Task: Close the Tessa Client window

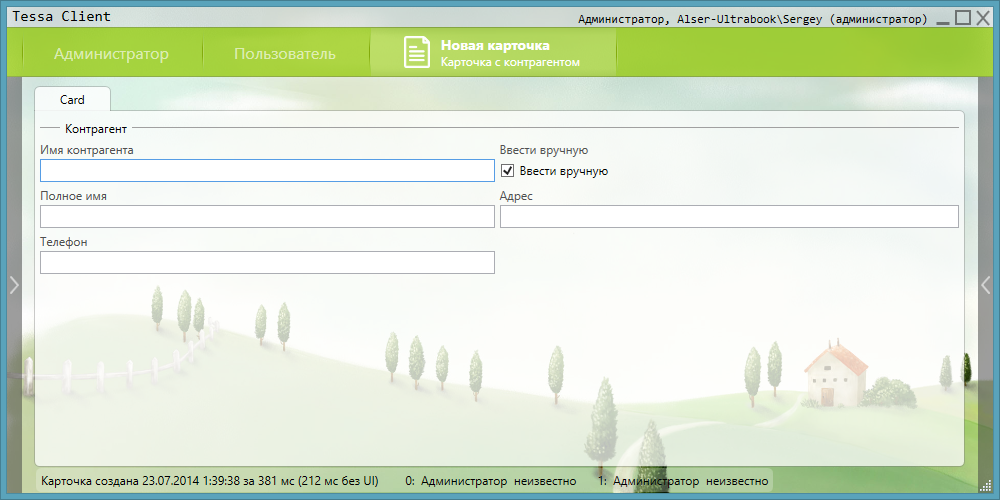Action: point(982,17)
